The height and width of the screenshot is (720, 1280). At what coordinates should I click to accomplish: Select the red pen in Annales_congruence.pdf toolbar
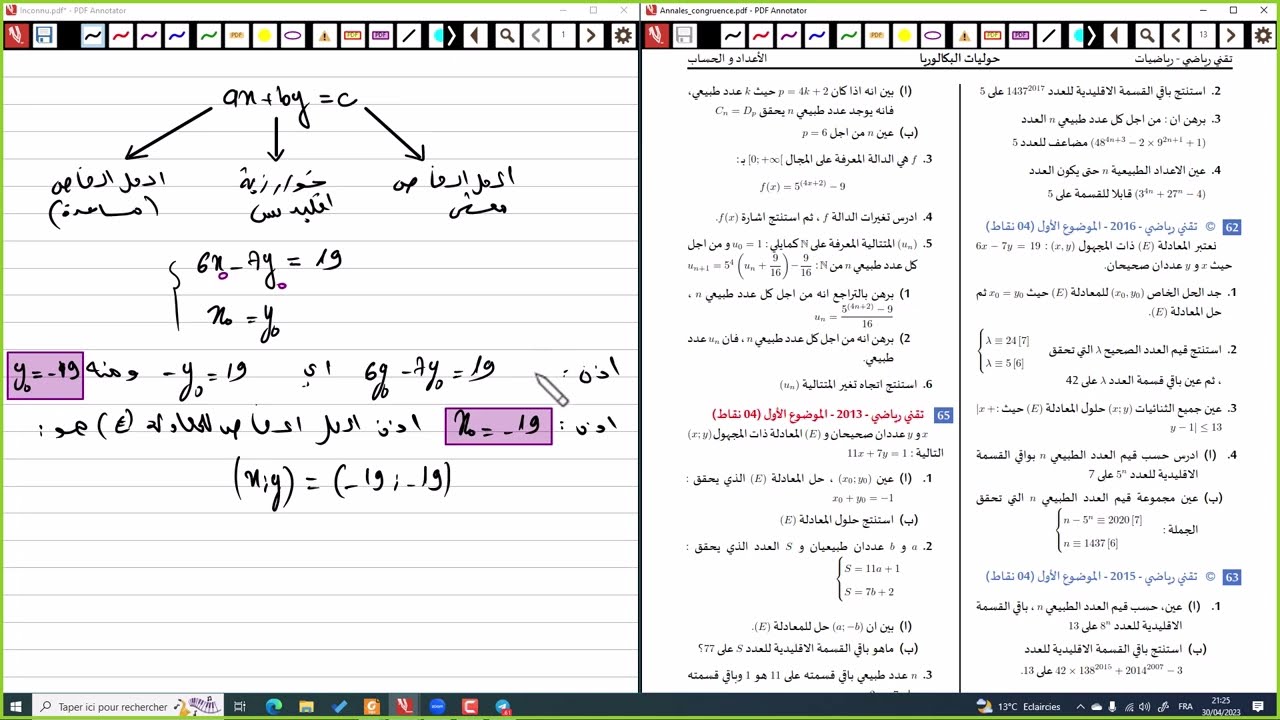pos(761,36)
